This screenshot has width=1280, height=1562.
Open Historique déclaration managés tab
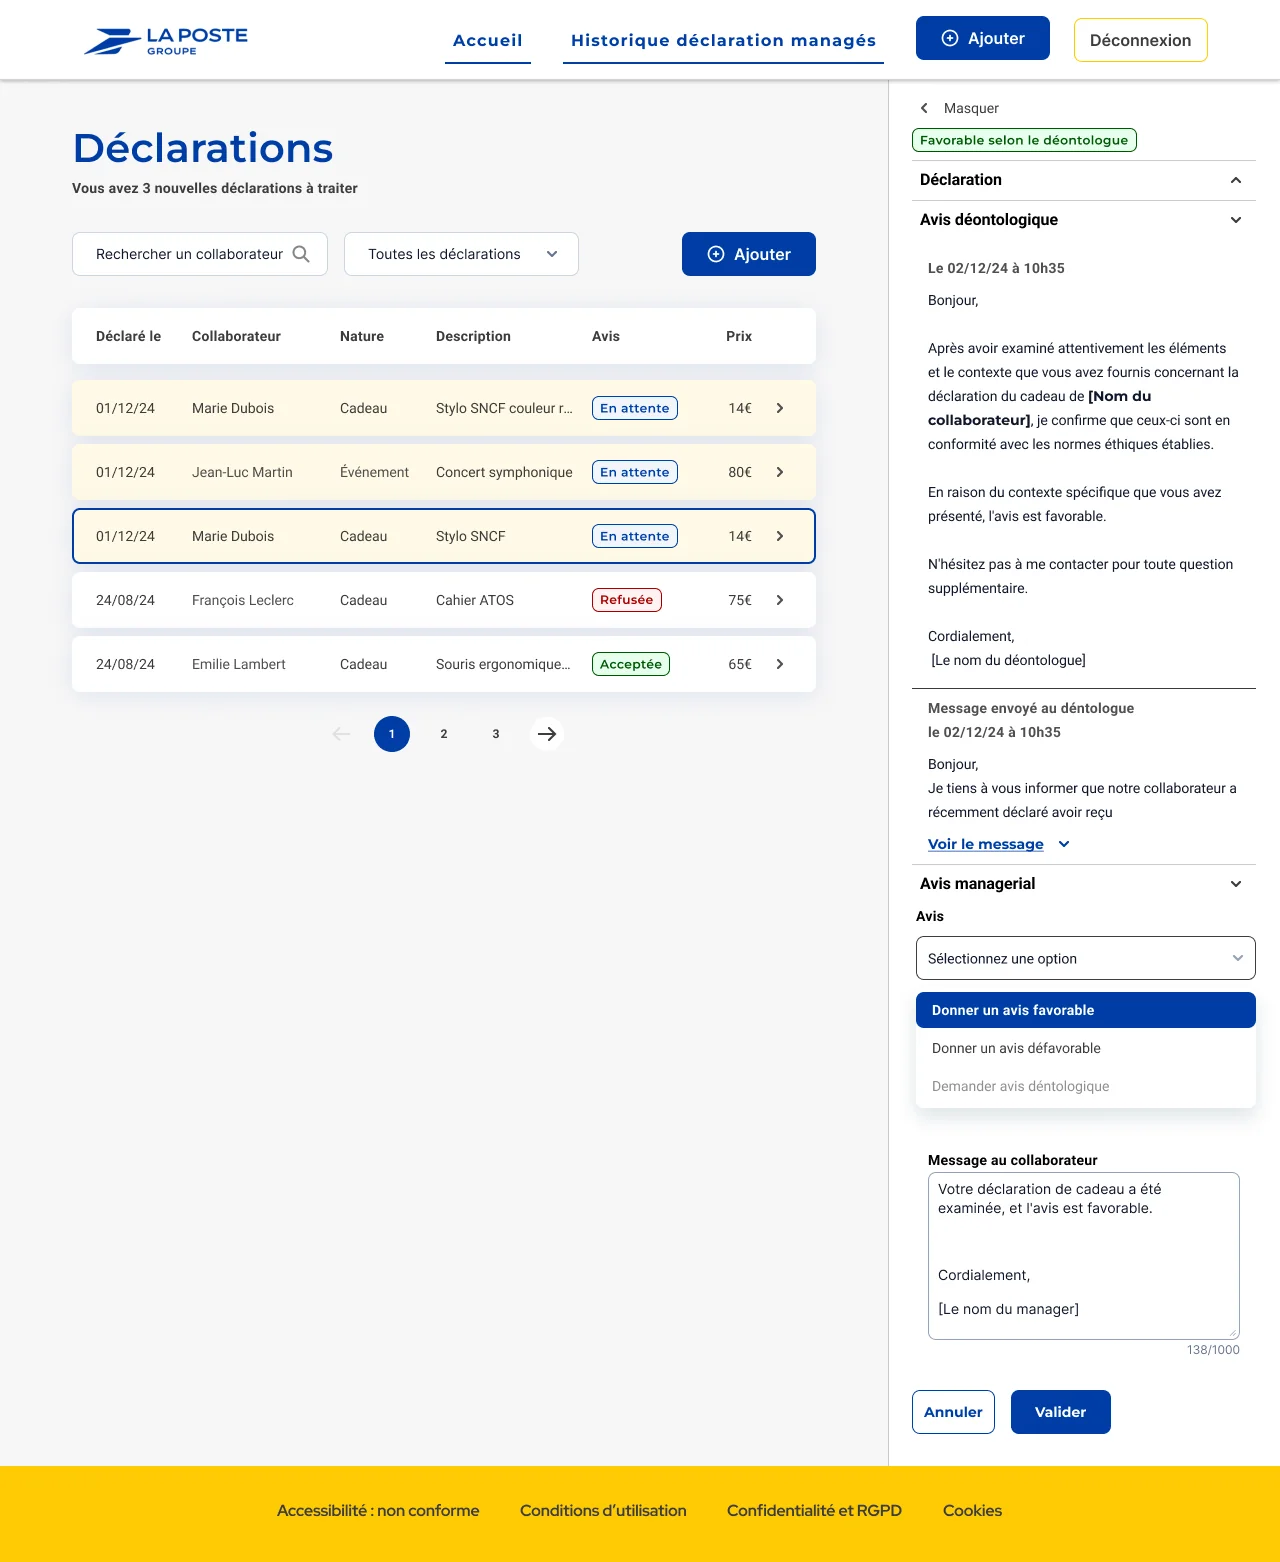(x=723, y=41)
